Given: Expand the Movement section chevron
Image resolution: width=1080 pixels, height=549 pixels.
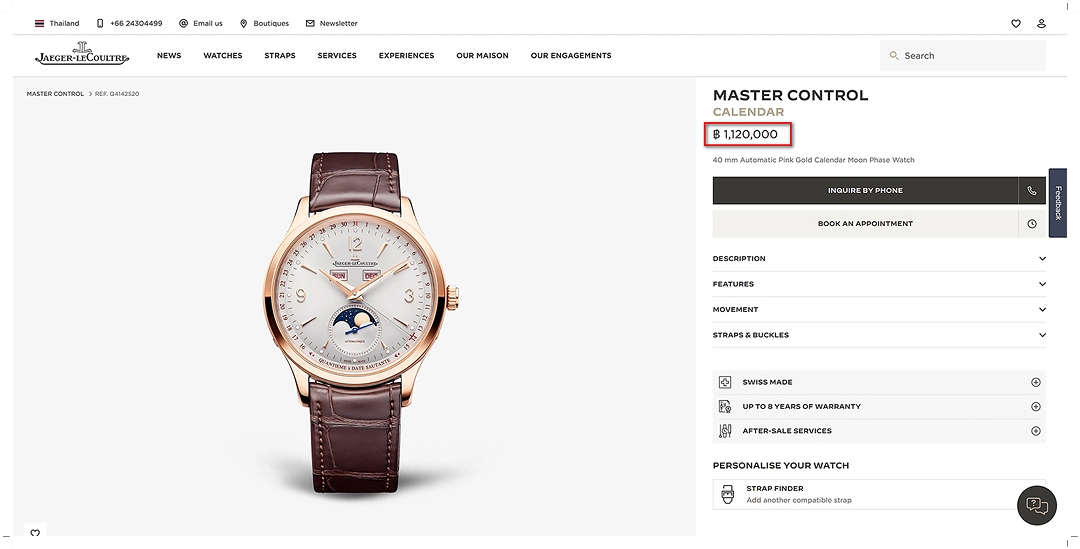Looking at the screenshot, I should [1042, 310].
